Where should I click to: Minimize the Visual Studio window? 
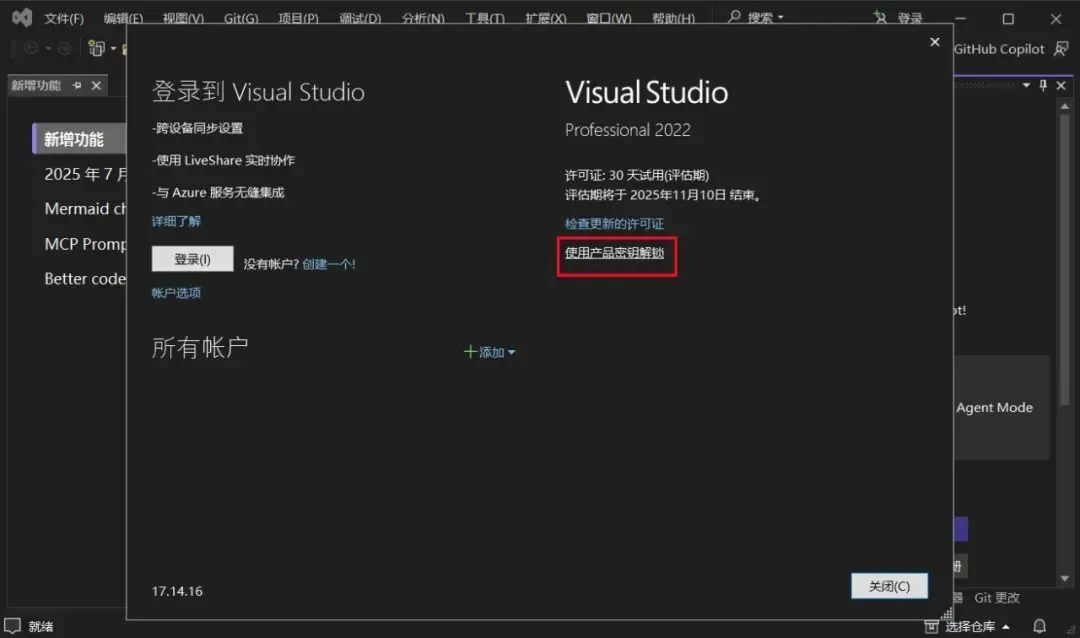961,19
